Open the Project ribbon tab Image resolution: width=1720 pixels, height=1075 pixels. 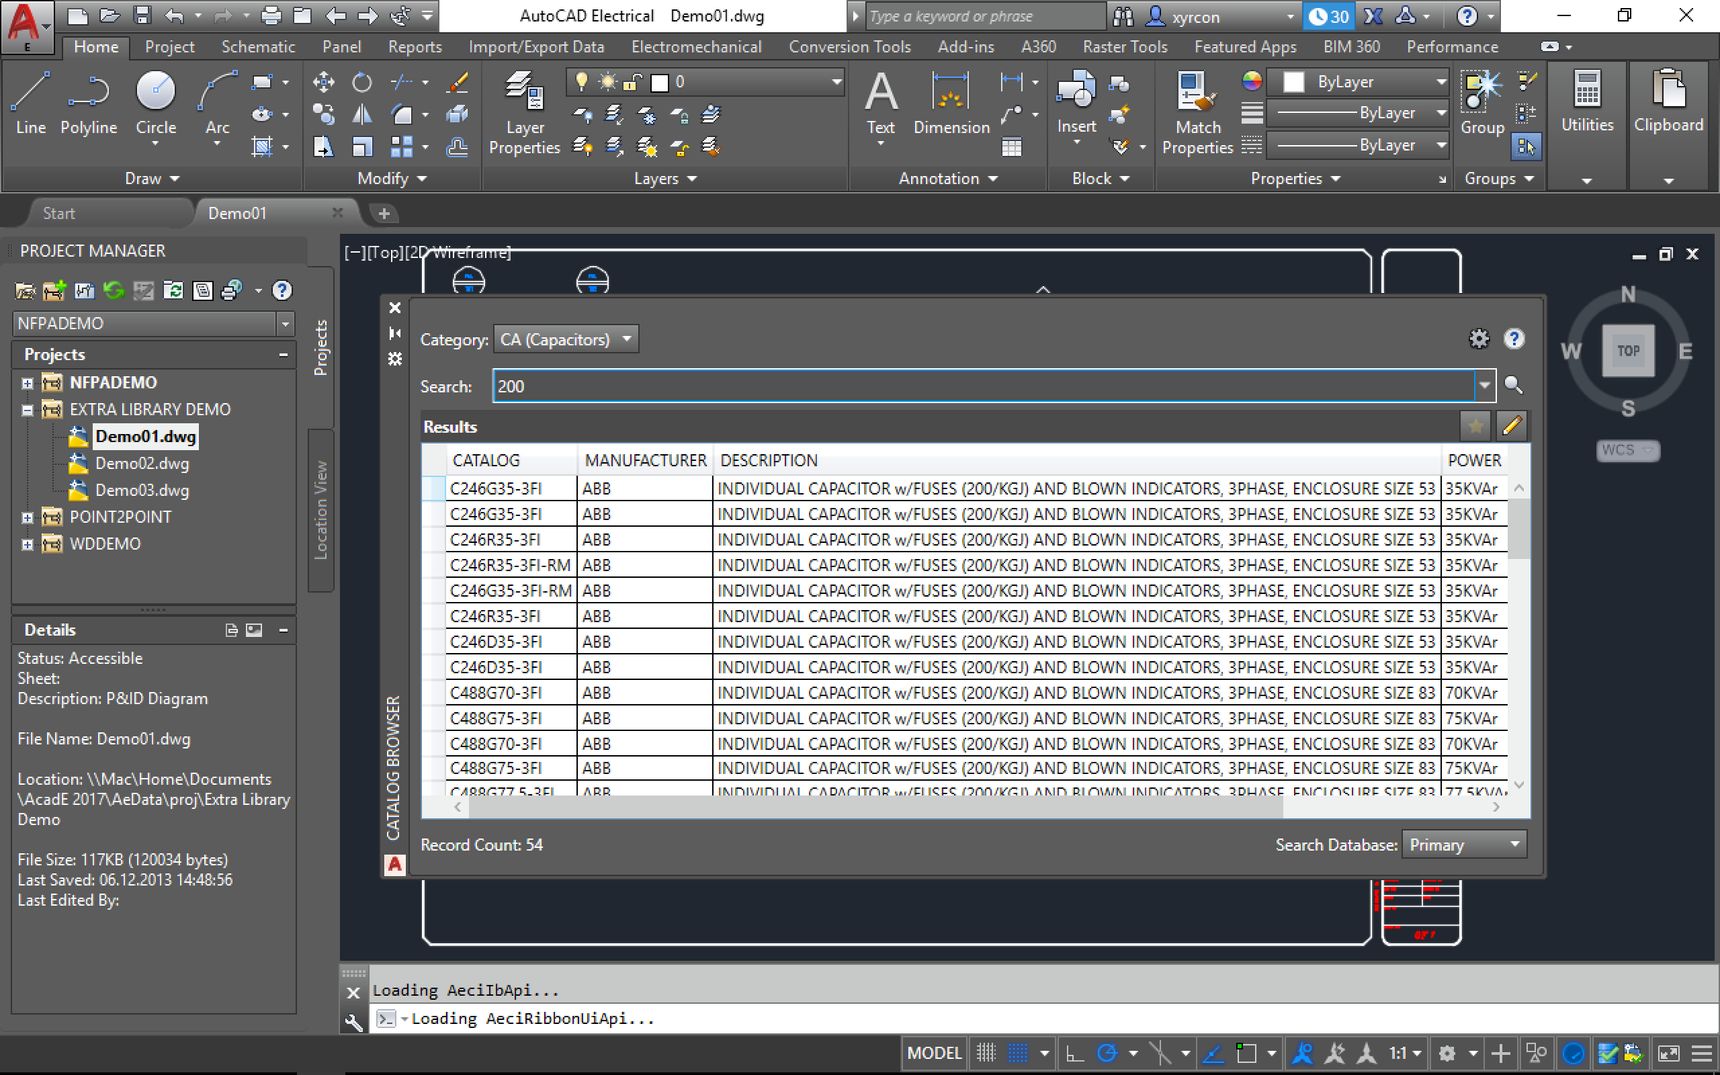click(169, 47)
